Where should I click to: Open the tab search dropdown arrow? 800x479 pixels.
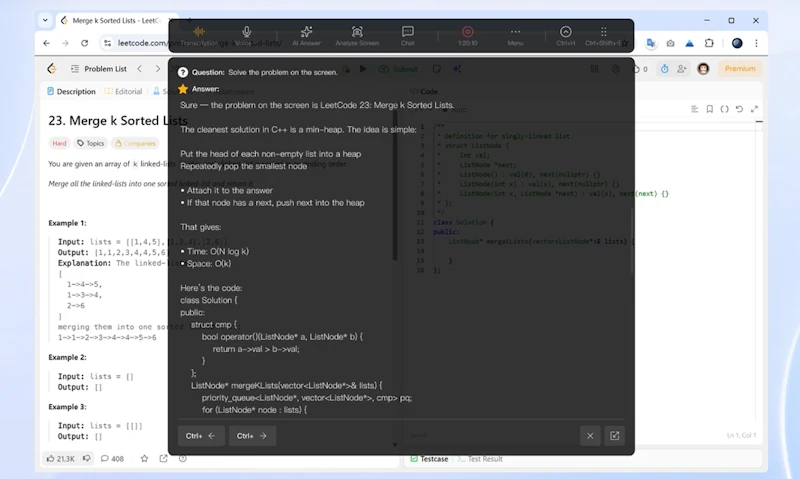point(45,20)
